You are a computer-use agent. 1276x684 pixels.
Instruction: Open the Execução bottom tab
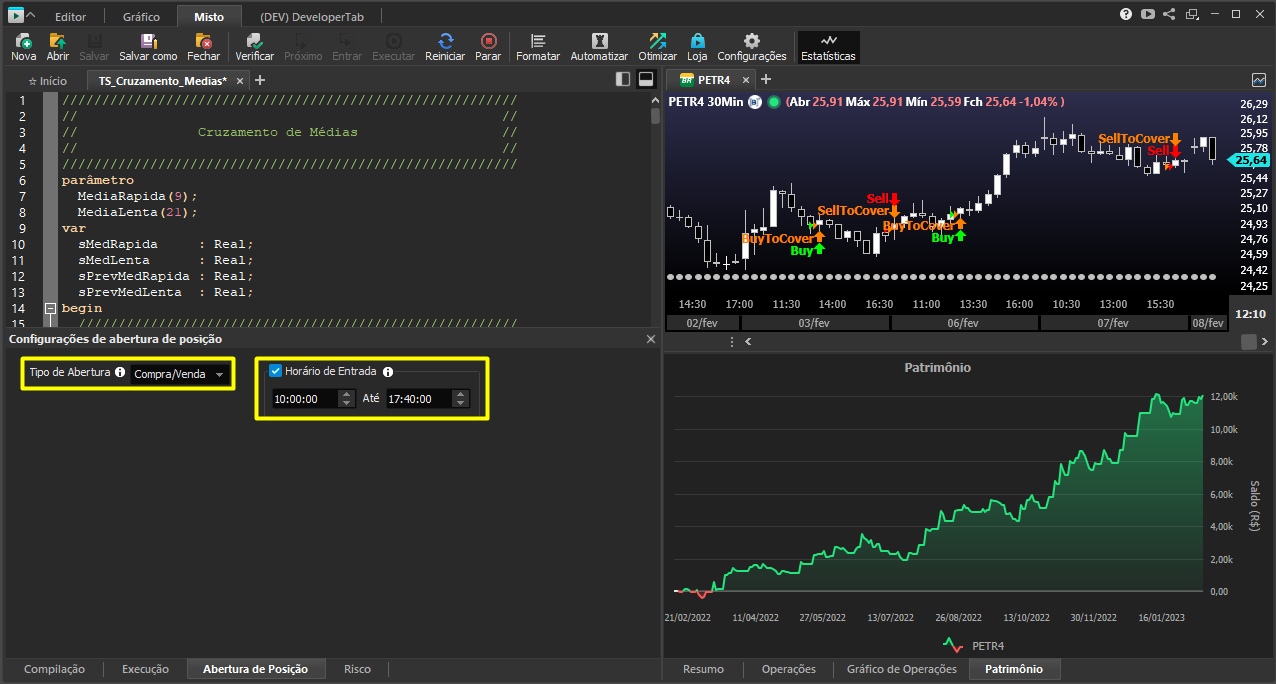pos(145,669)
